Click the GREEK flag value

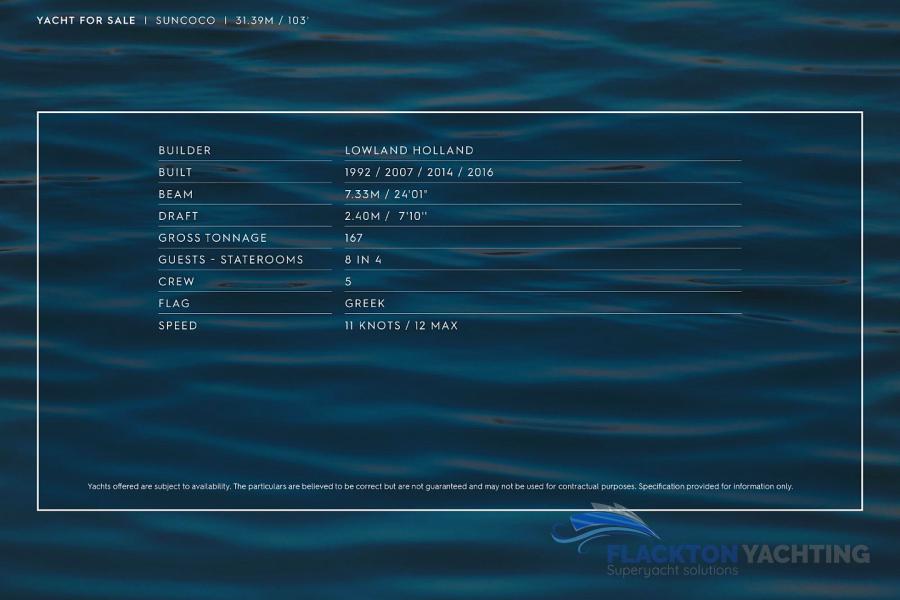[365, 304]
